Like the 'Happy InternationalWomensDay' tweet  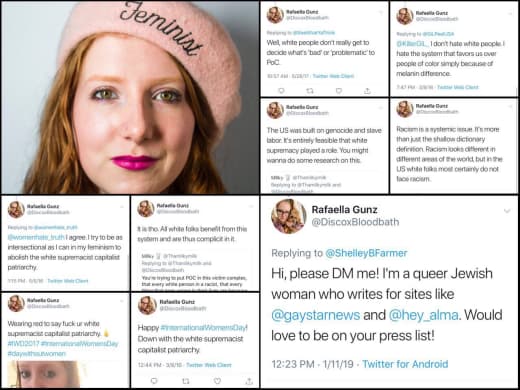click(217, 380)
